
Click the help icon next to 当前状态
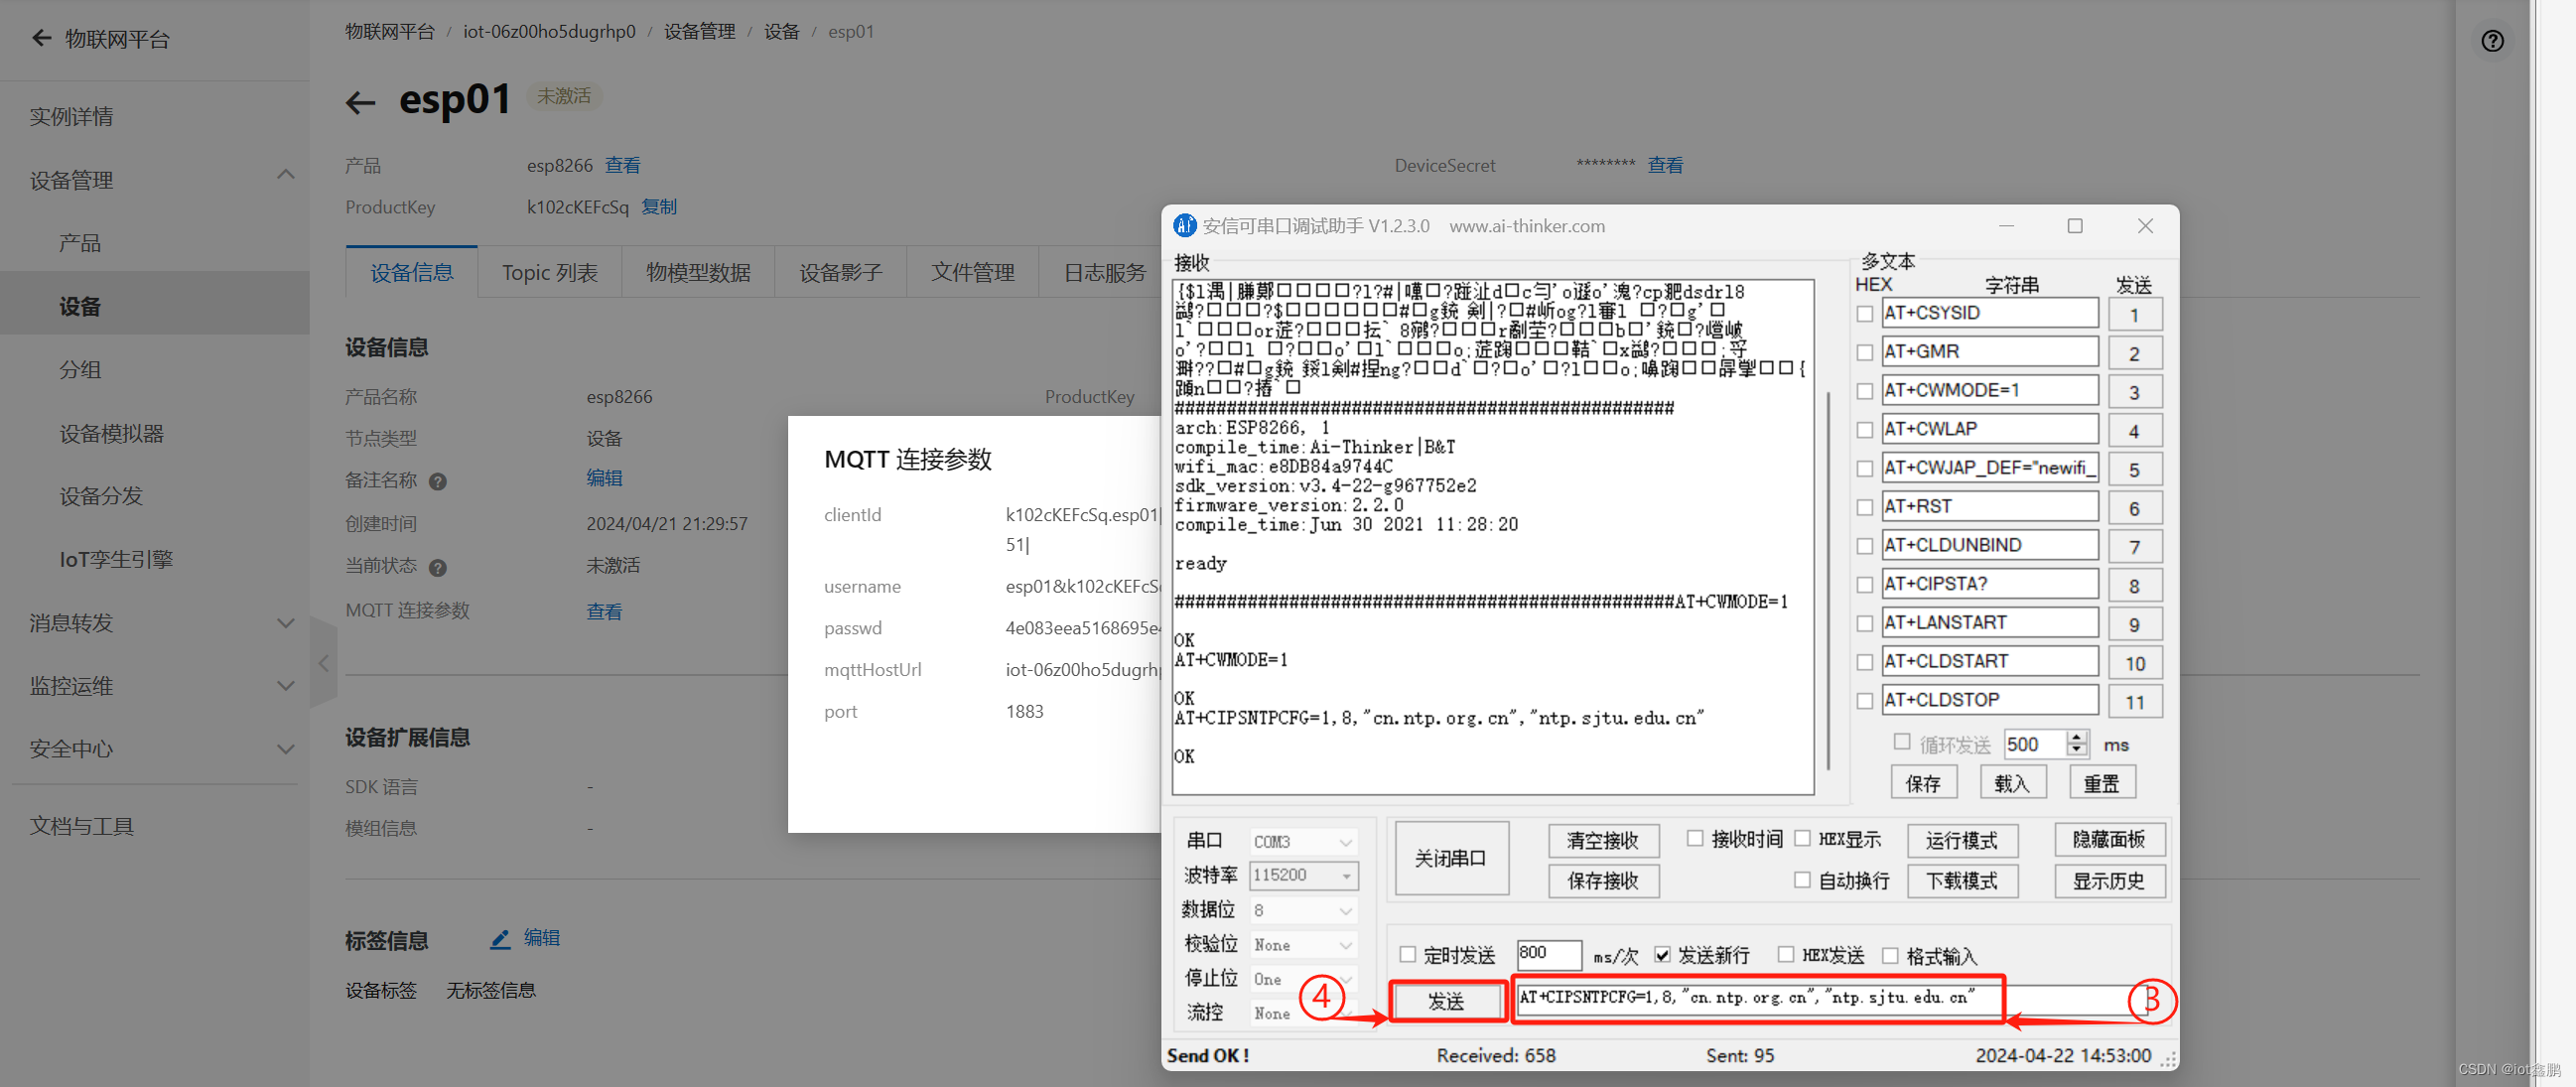tap(437, 567)
